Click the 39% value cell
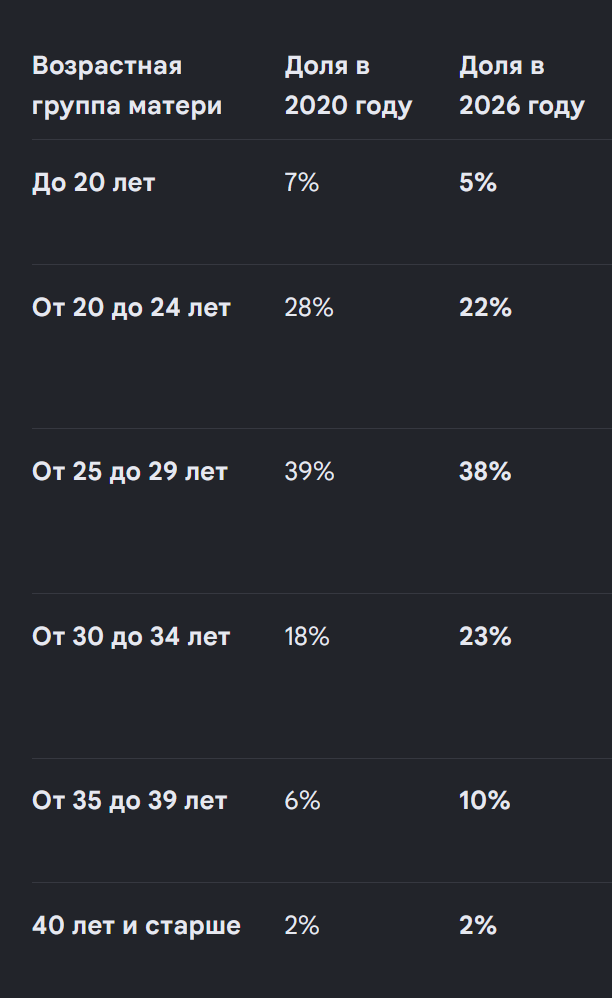 pyautogui.click(x=309, y=472)
